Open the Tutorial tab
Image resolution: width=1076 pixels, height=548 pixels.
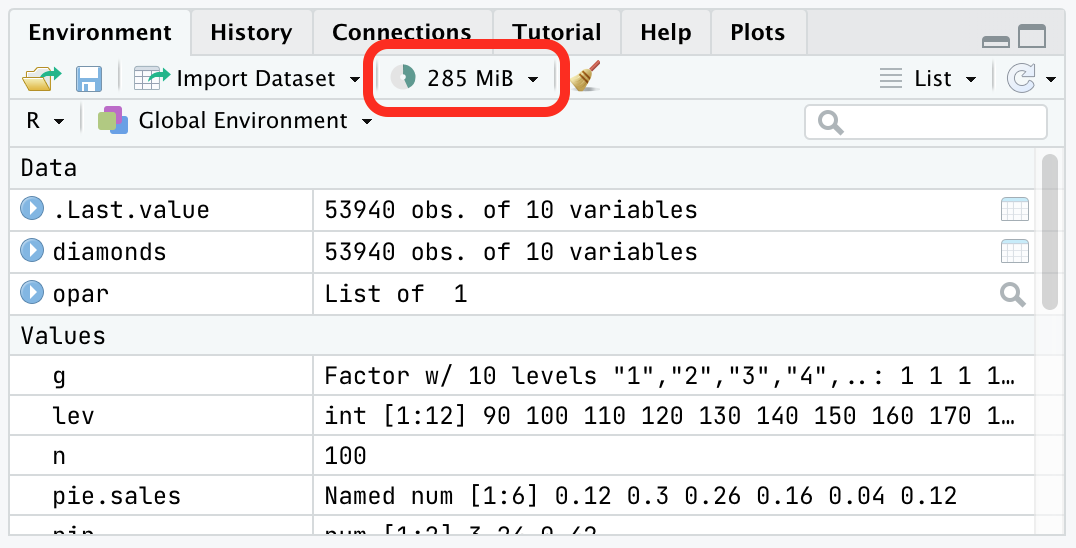557,32
